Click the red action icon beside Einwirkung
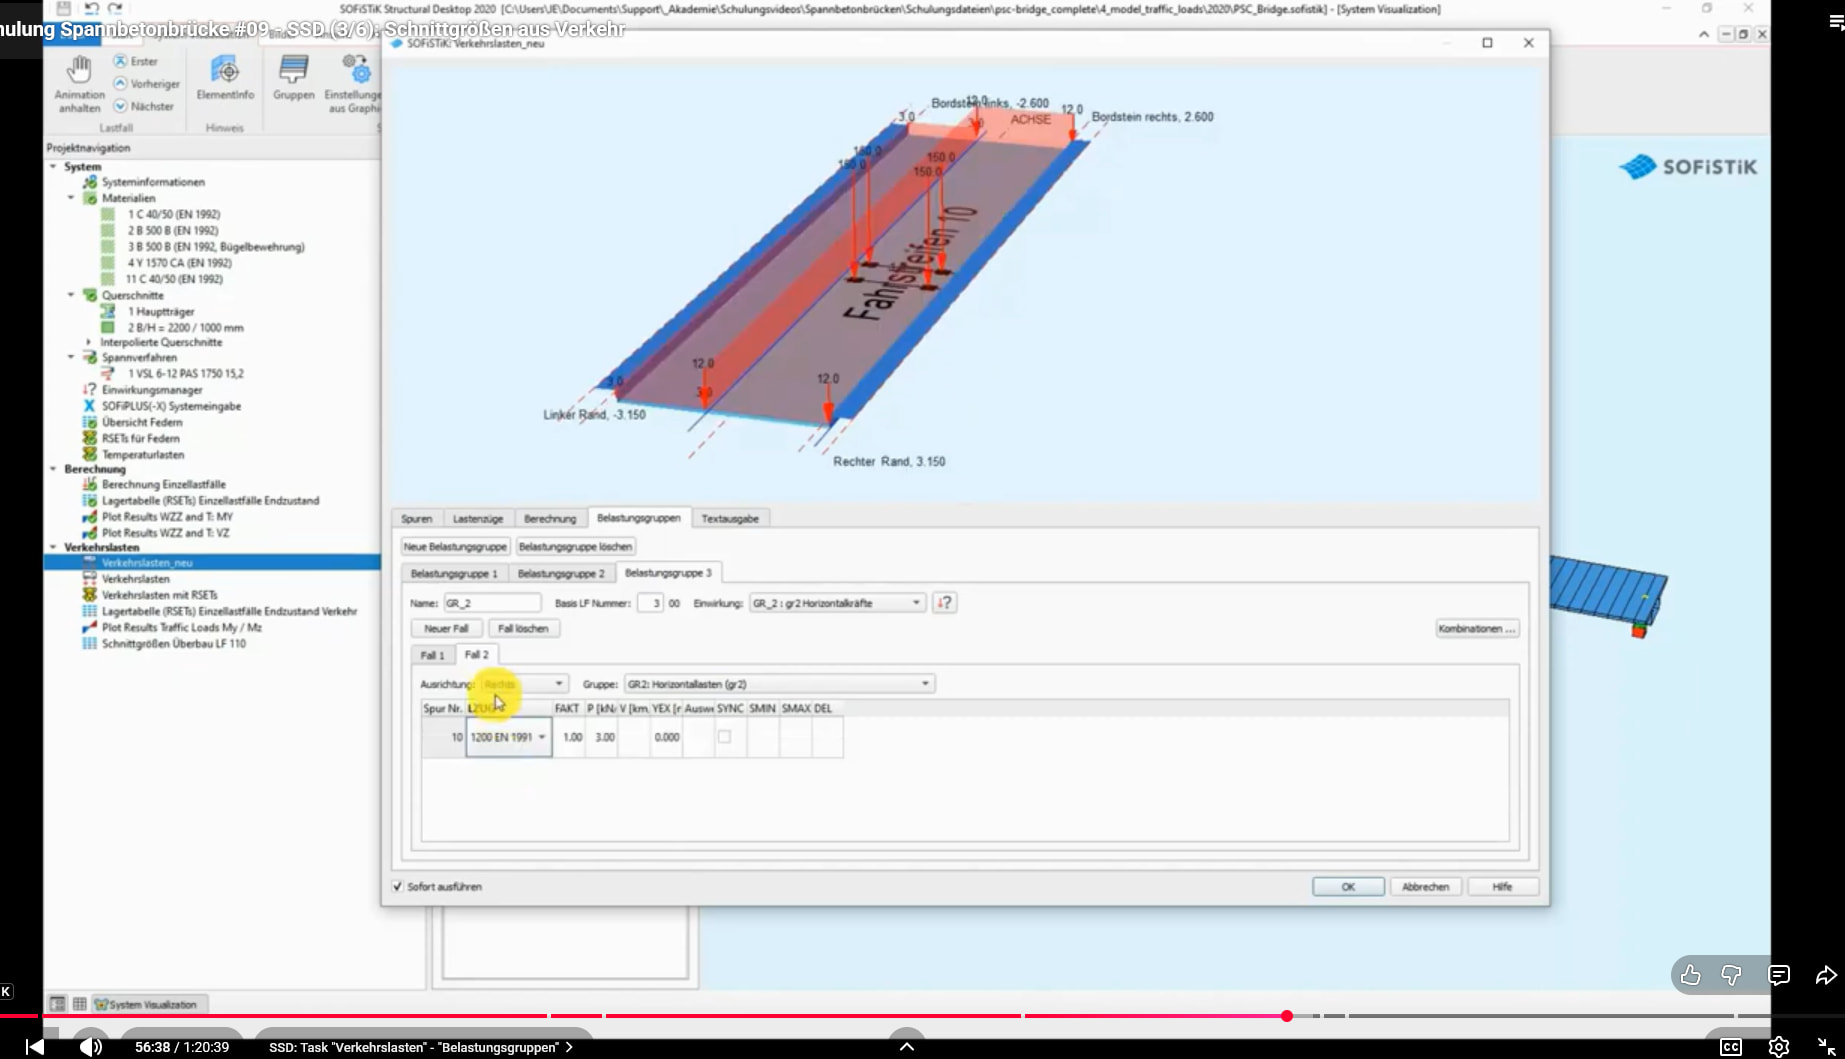The height and width of the screenshot is (1059, 1845). (x=944, y=603)
